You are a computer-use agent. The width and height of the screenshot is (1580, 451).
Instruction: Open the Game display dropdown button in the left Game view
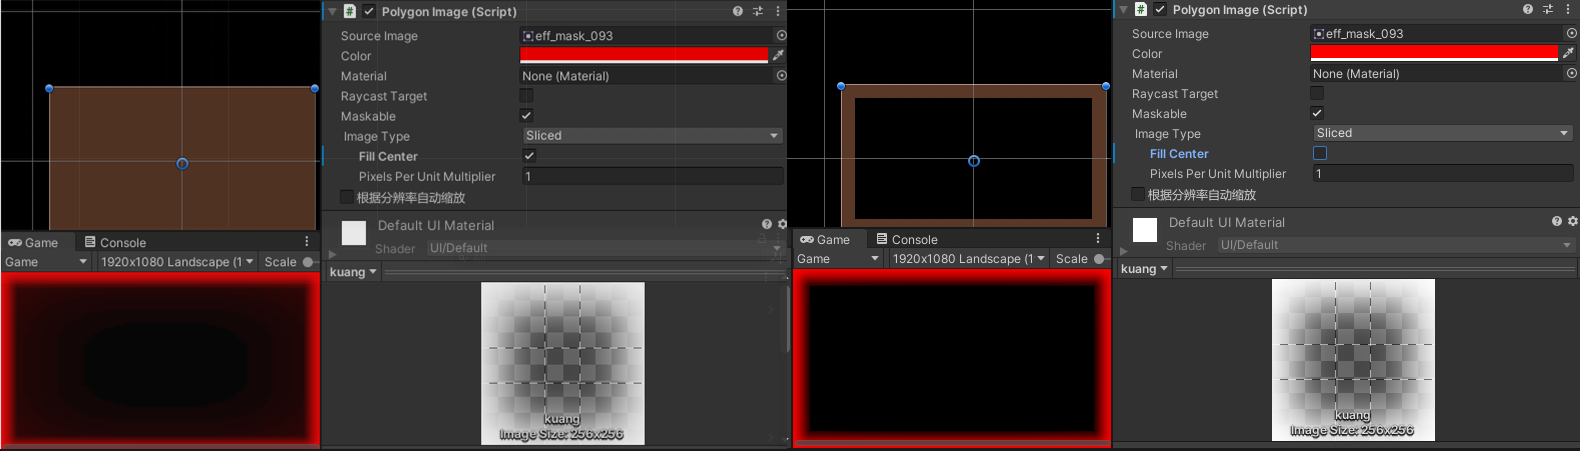pyautogui.click(x=46, y=262)
